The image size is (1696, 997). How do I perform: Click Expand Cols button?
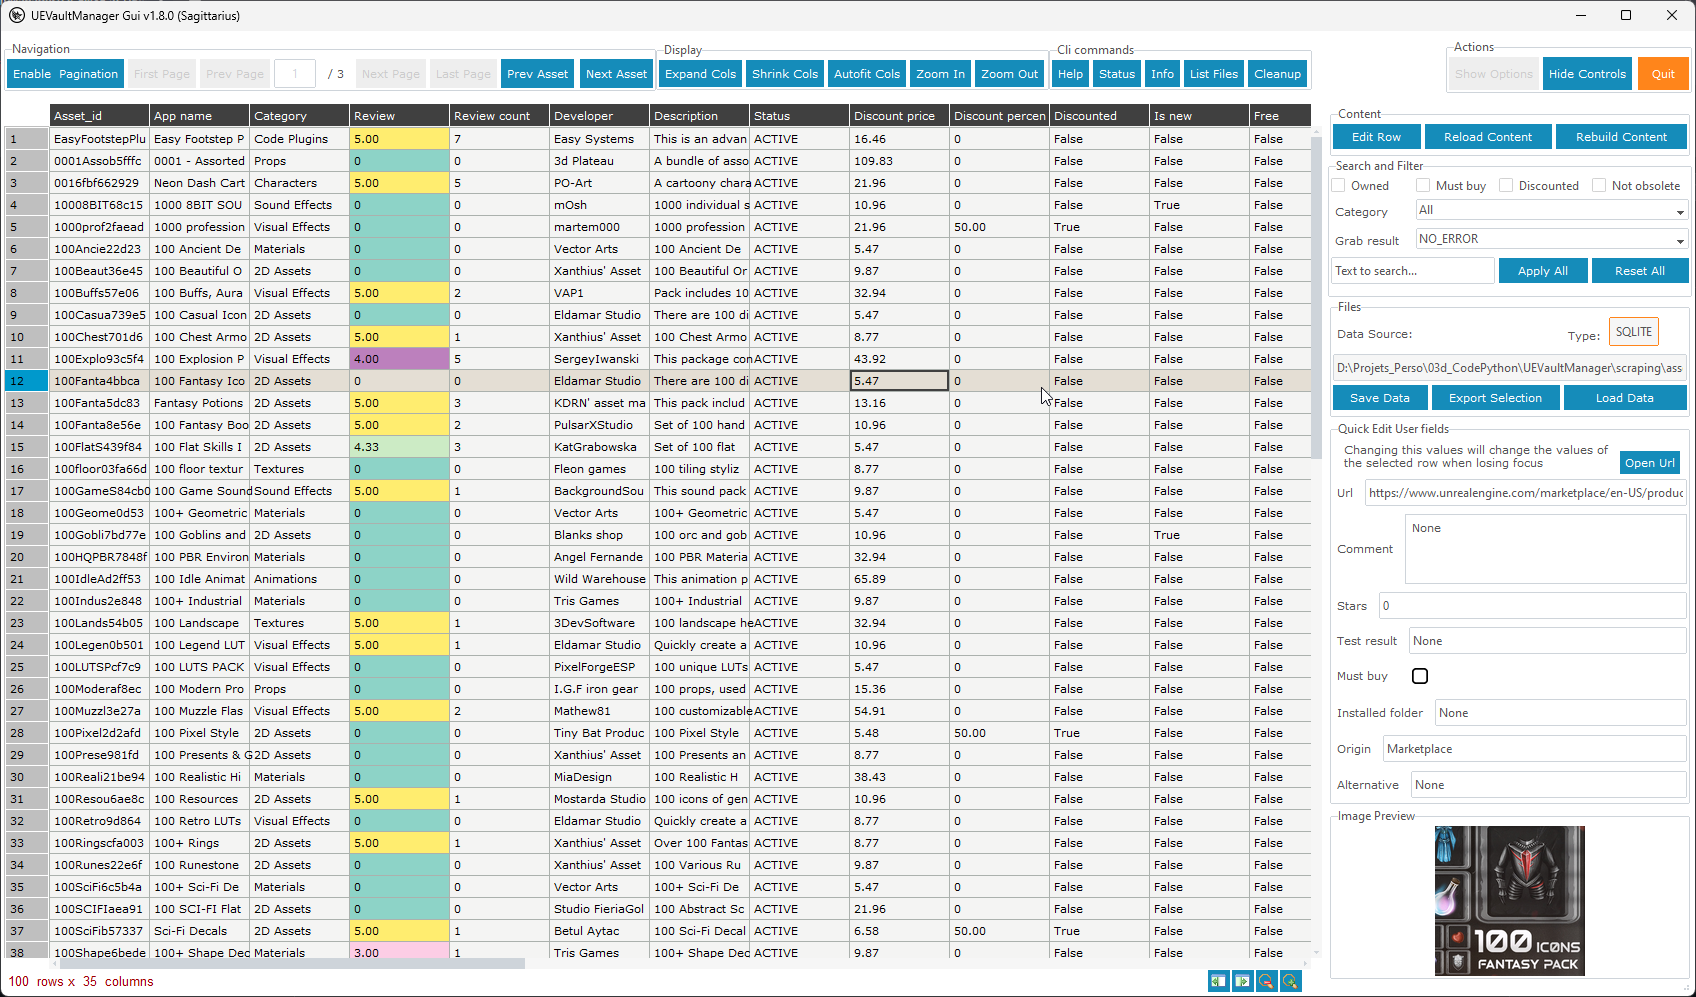tap(700, 74)
